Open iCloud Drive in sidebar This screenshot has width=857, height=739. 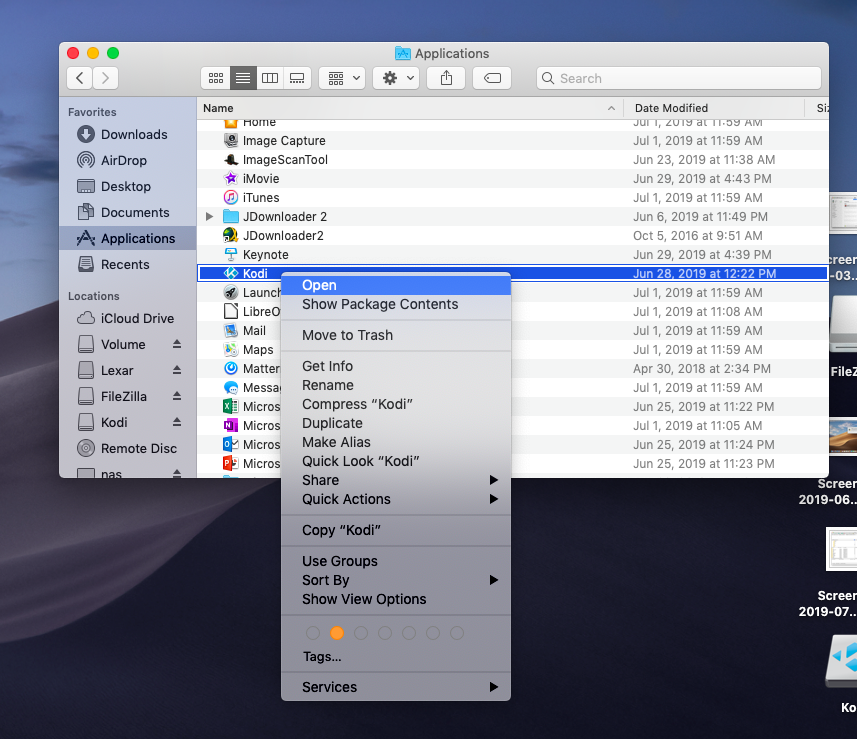coord(126,318)
